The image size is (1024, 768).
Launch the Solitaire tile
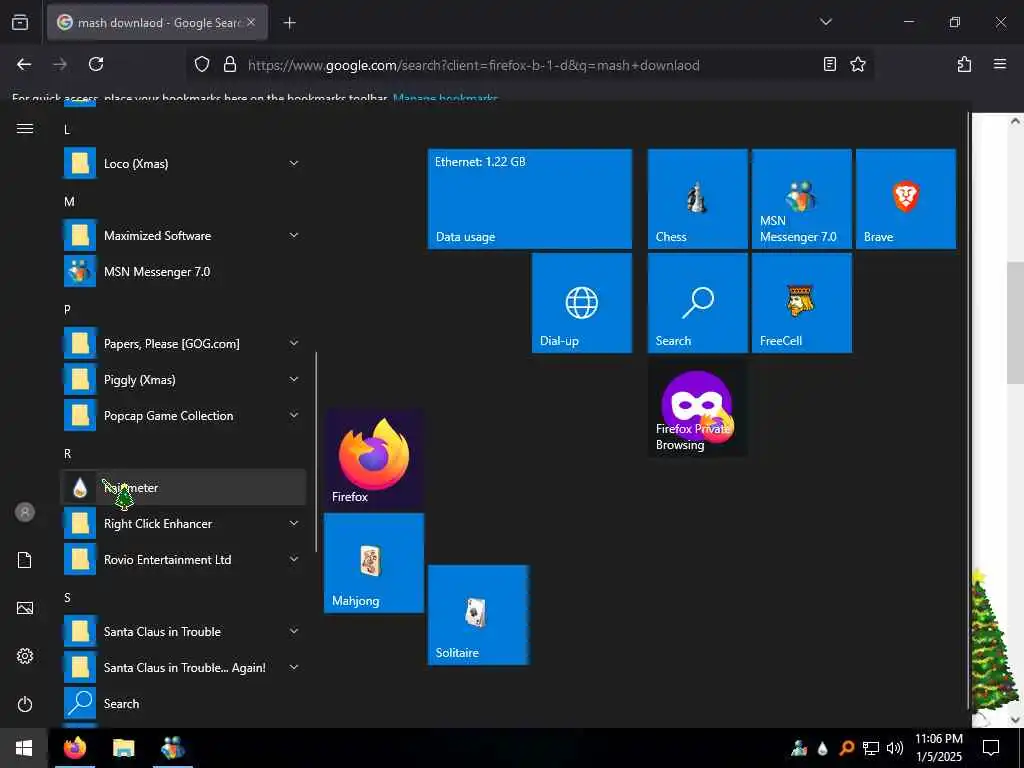(478, 615)
